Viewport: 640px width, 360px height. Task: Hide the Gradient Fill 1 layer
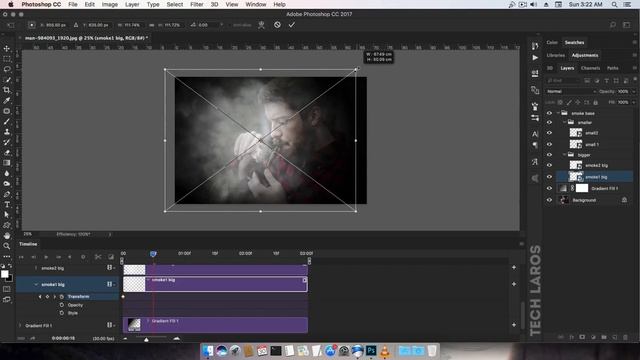549,188
